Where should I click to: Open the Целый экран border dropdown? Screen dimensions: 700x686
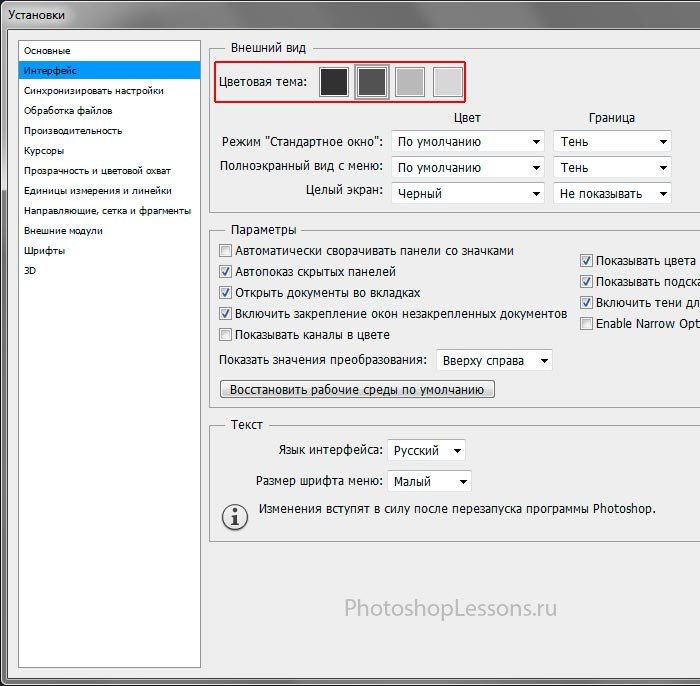pyautogui.click(x=612, y=193)
